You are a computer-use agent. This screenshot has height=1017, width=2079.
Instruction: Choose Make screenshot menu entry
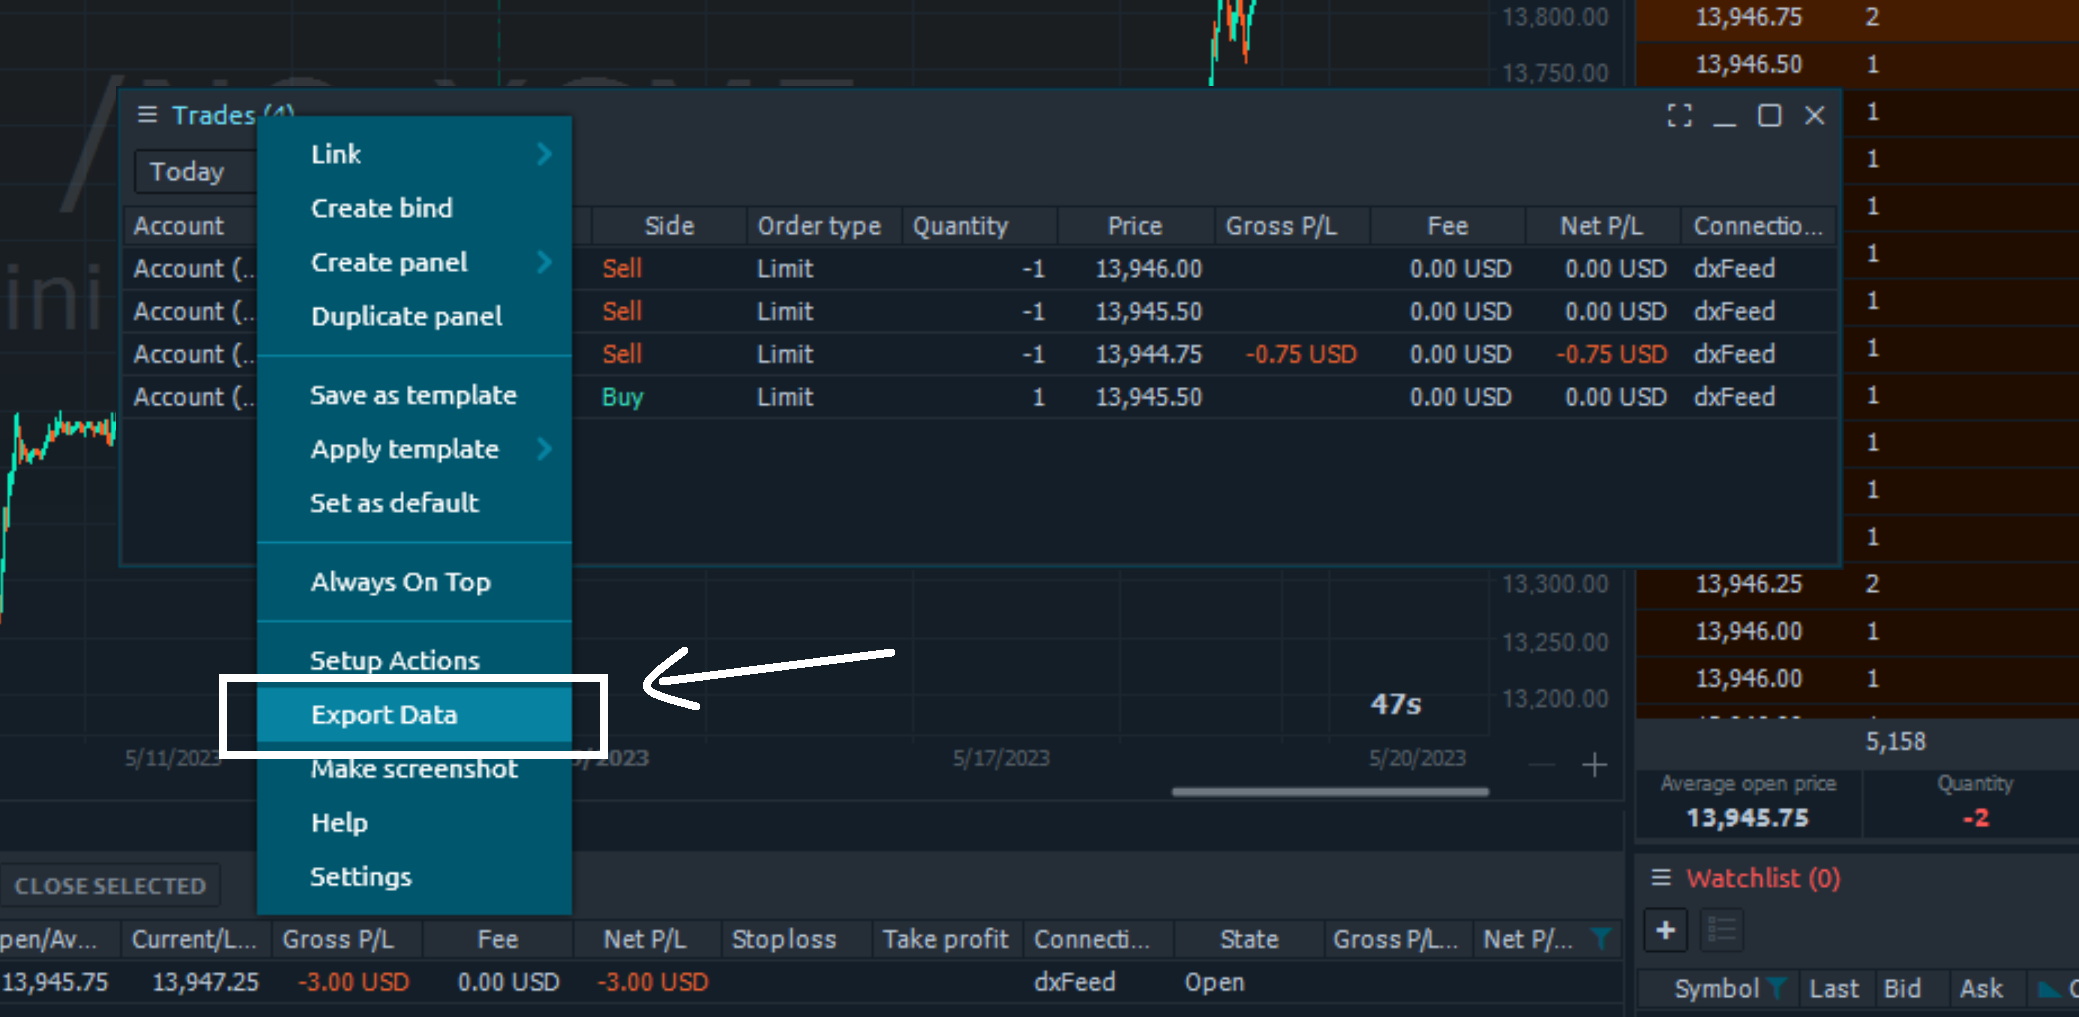point(414,769)
